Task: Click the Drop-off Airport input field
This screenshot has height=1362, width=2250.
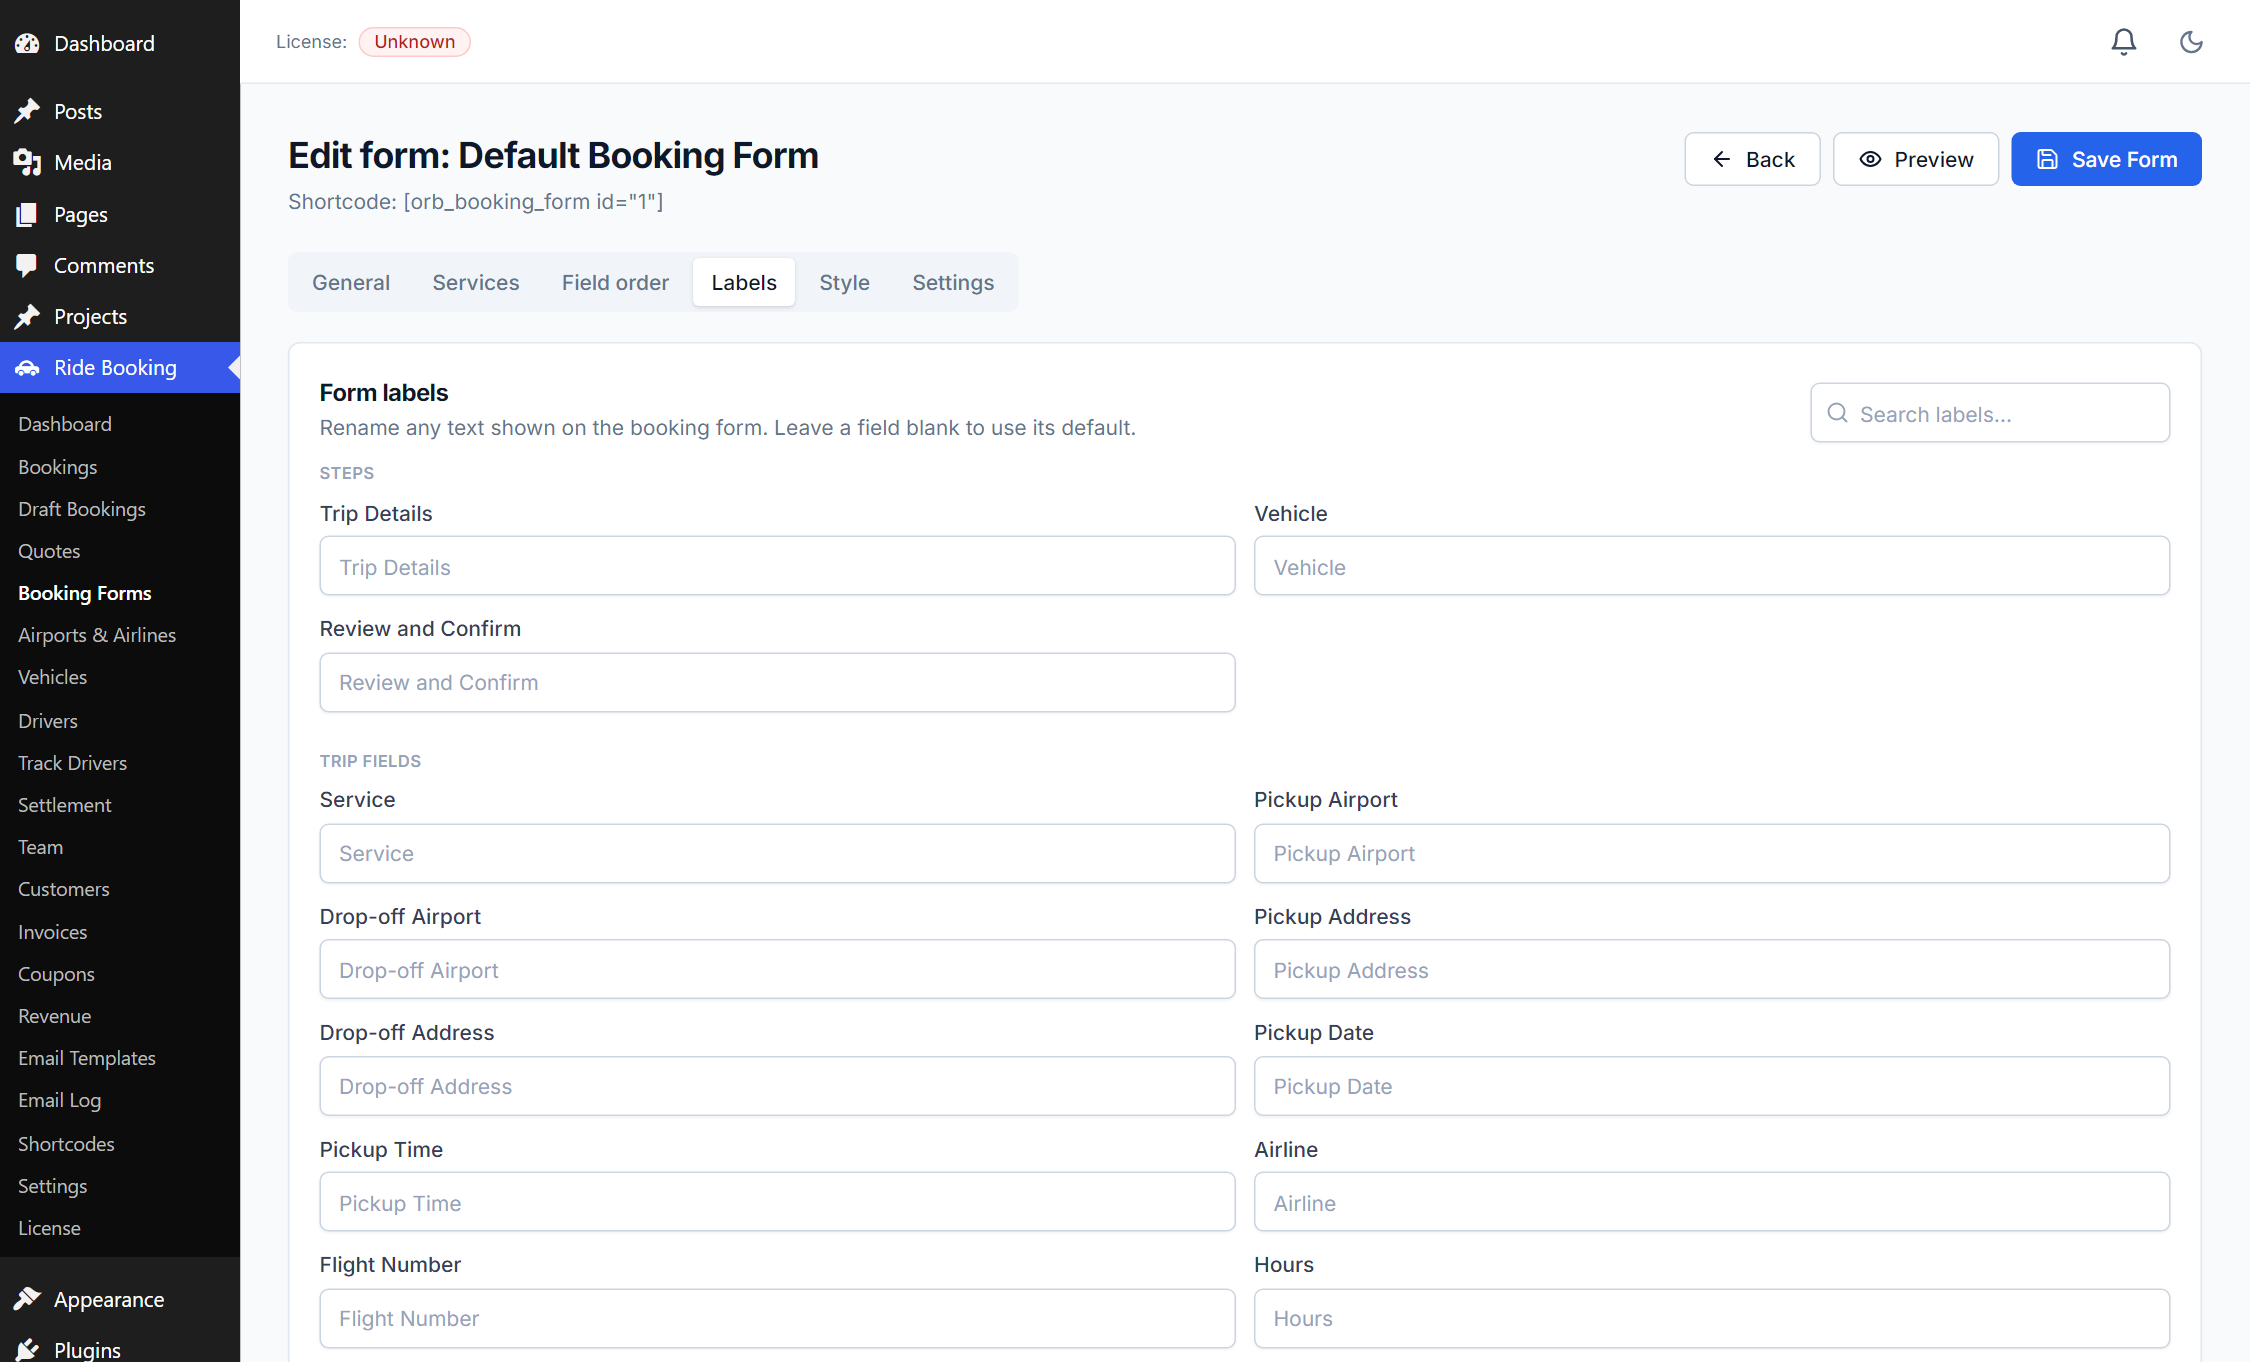Action: point(777,969)
